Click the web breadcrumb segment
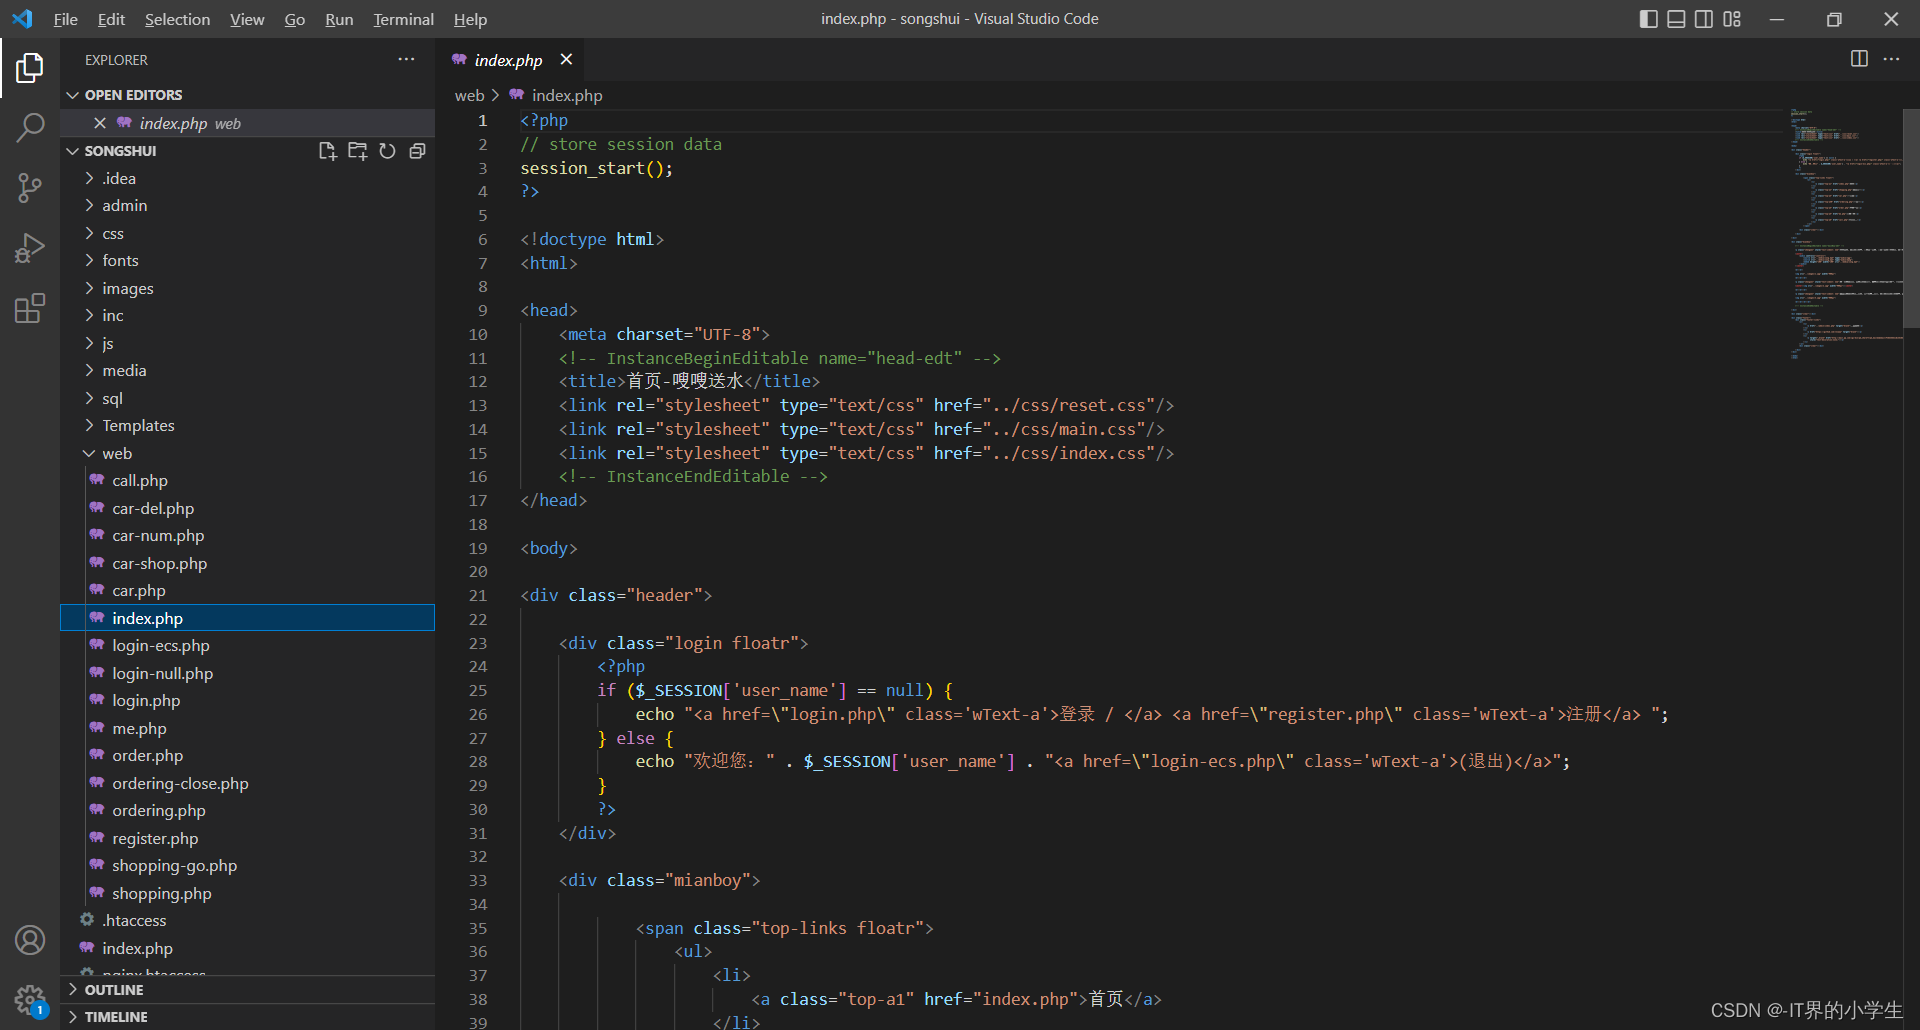Screen dimensions: 1920x1030 [x=469, y=95]
